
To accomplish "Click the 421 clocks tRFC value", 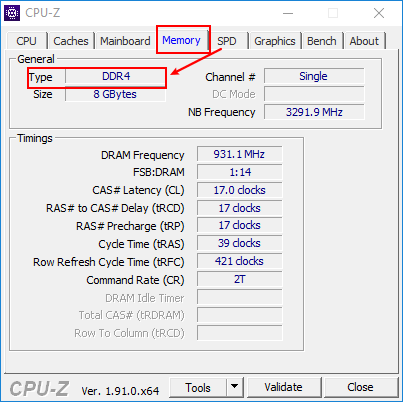I will (x=239, y=261).
